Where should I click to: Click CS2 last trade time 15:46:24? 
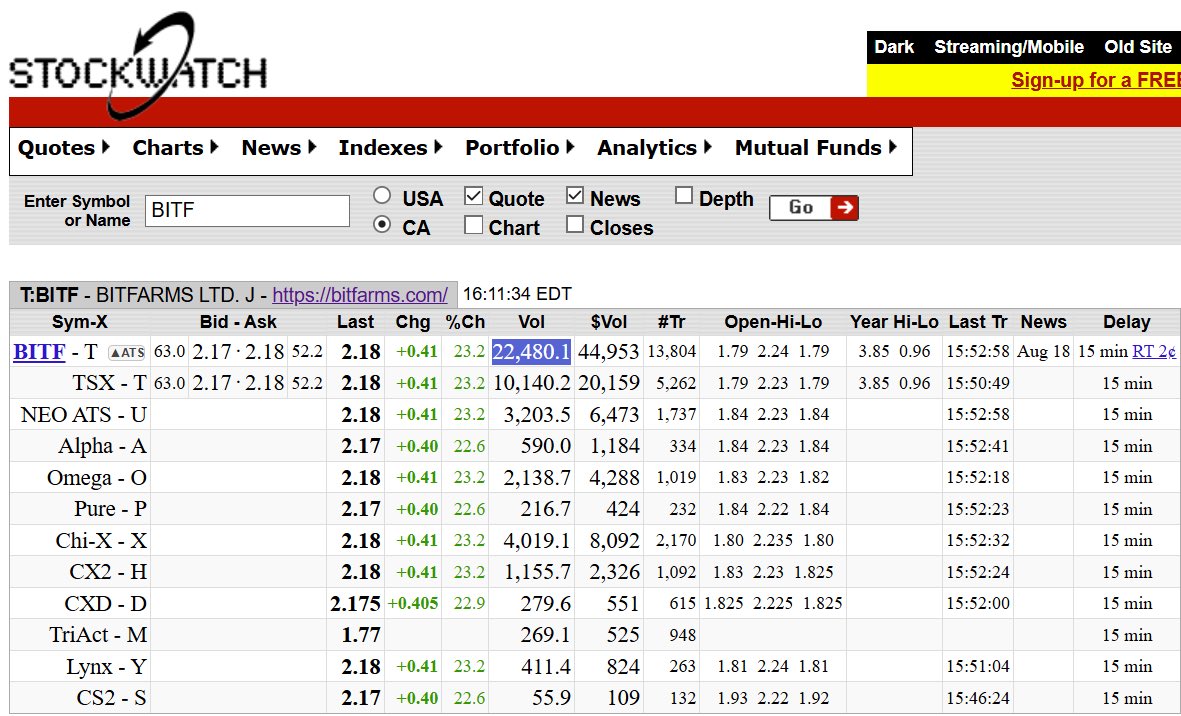pyautogui.click(x=978, y=699)
